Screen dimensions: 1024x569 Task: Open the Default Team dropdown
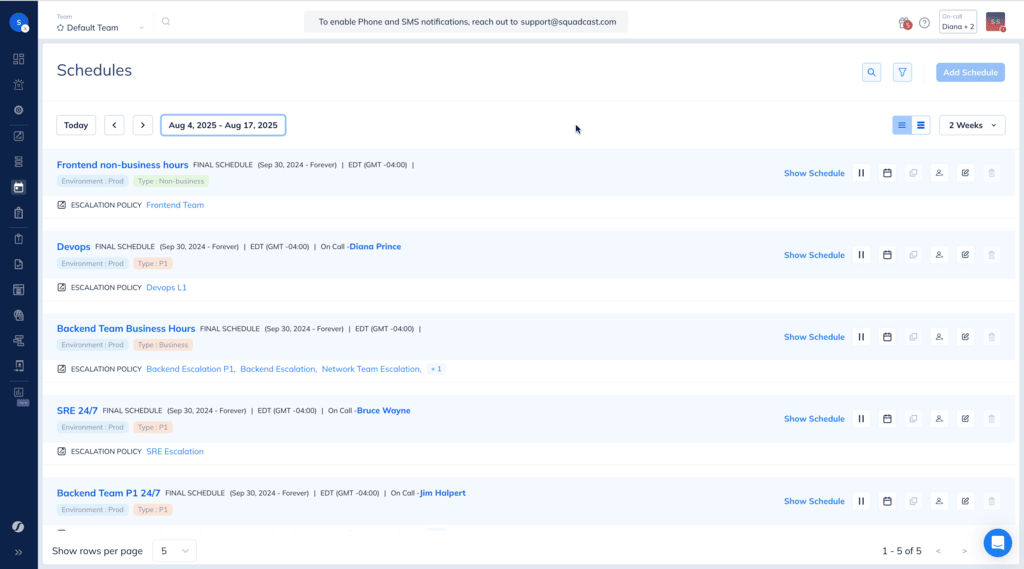tap(101, 27)
